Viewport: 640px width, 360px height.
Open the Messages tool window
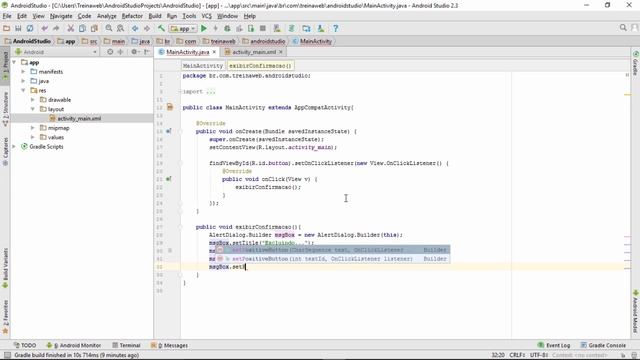(x=170, y=345)
